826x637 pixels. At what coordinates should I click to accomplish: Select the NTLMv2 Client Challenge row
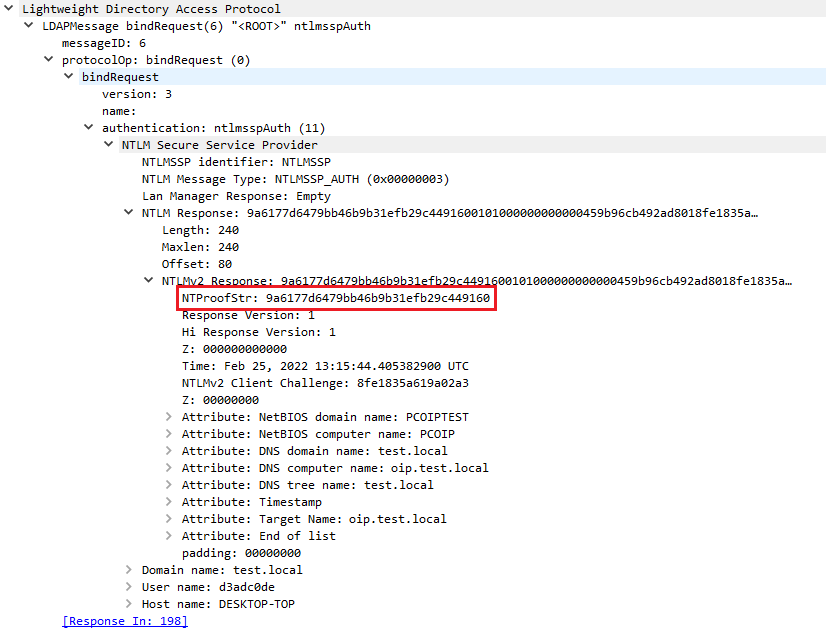(x=326, y=383)
